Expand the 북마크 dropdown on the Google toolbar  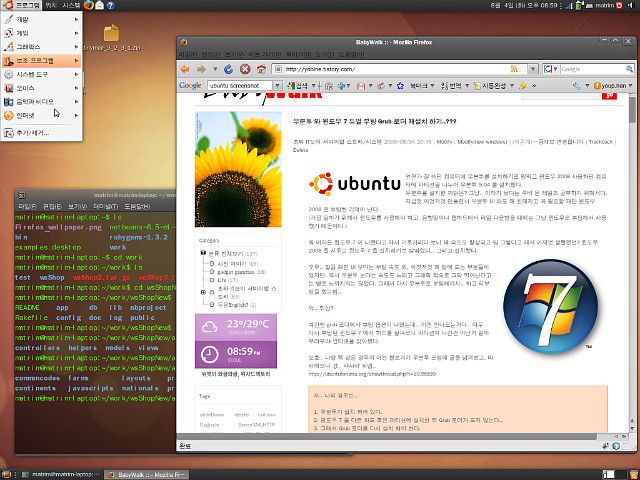tap(432, 86)
